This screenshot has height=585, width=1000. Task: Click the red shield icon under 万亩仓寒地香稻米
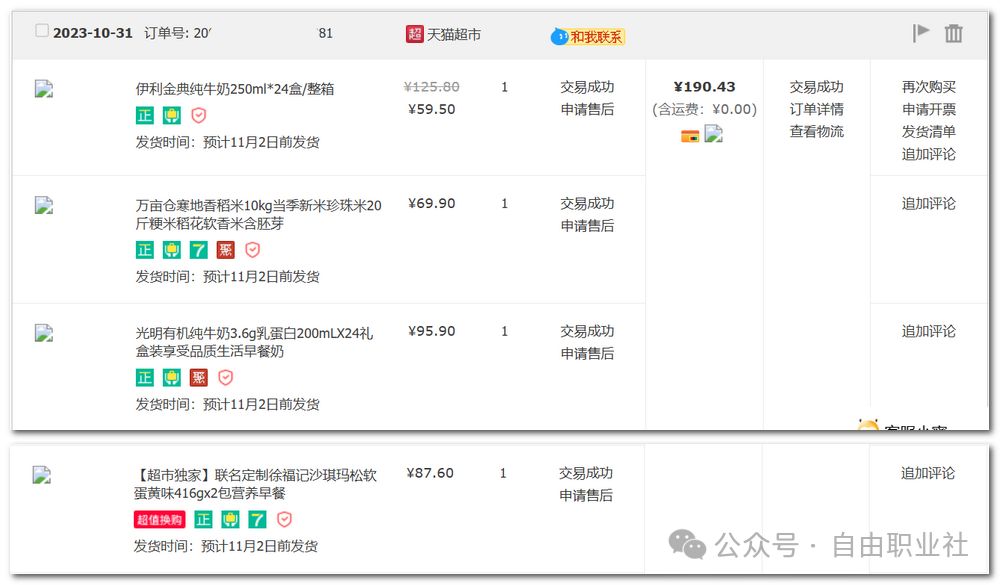tap(253, 250)
